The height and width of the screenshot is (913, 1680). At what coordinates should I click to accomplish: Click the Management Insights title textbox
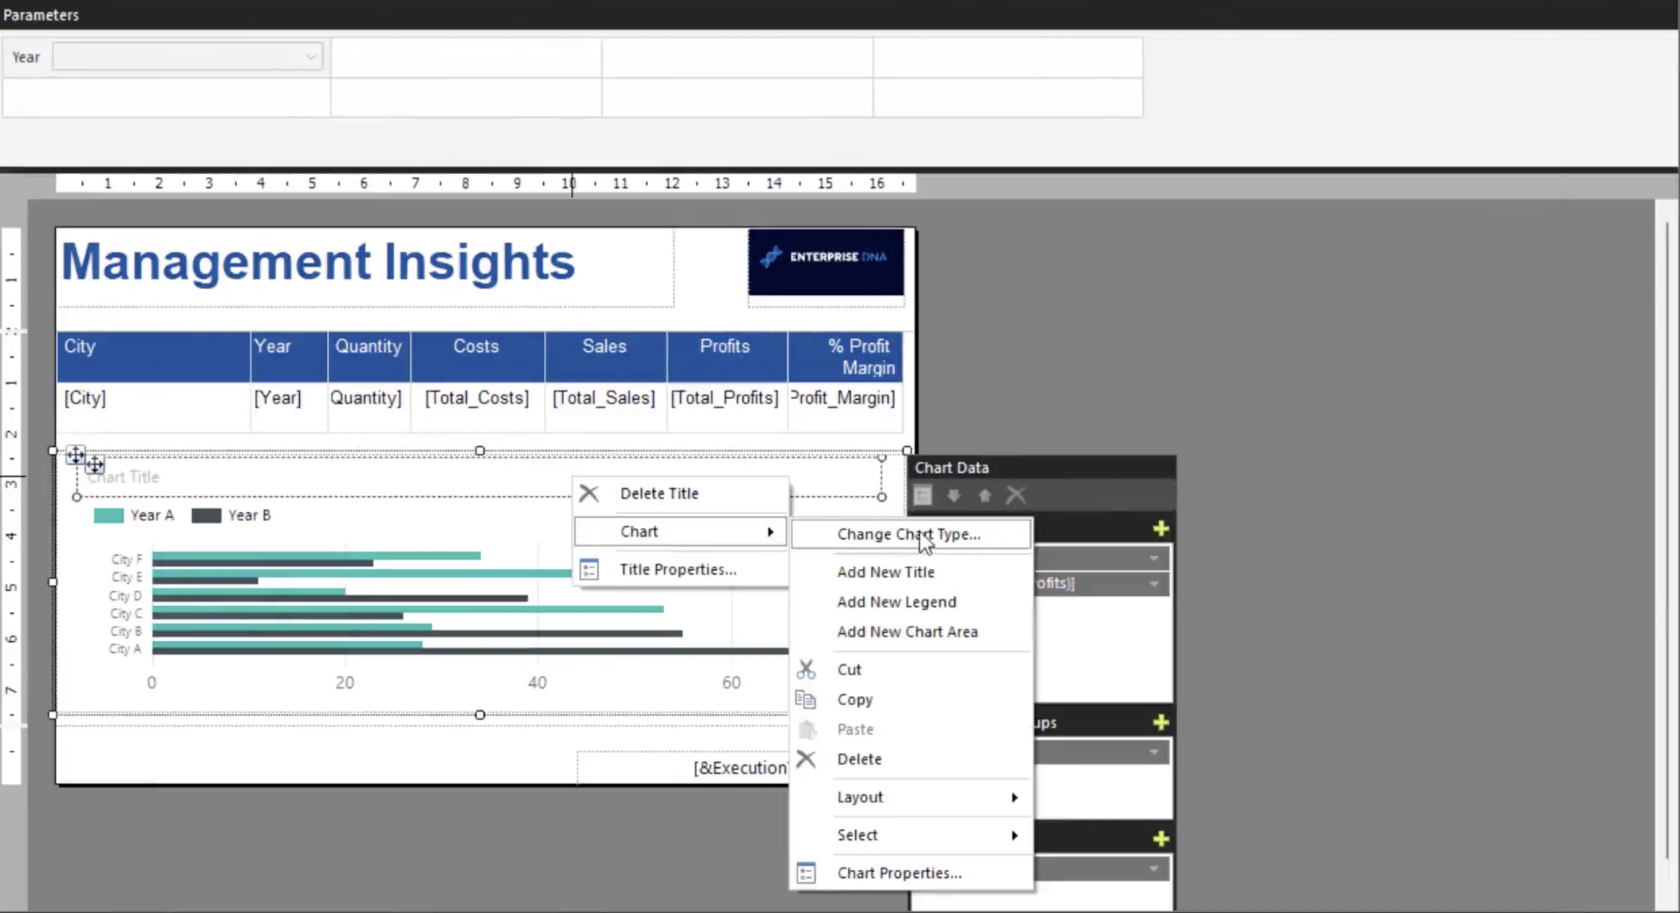point(365,267)
